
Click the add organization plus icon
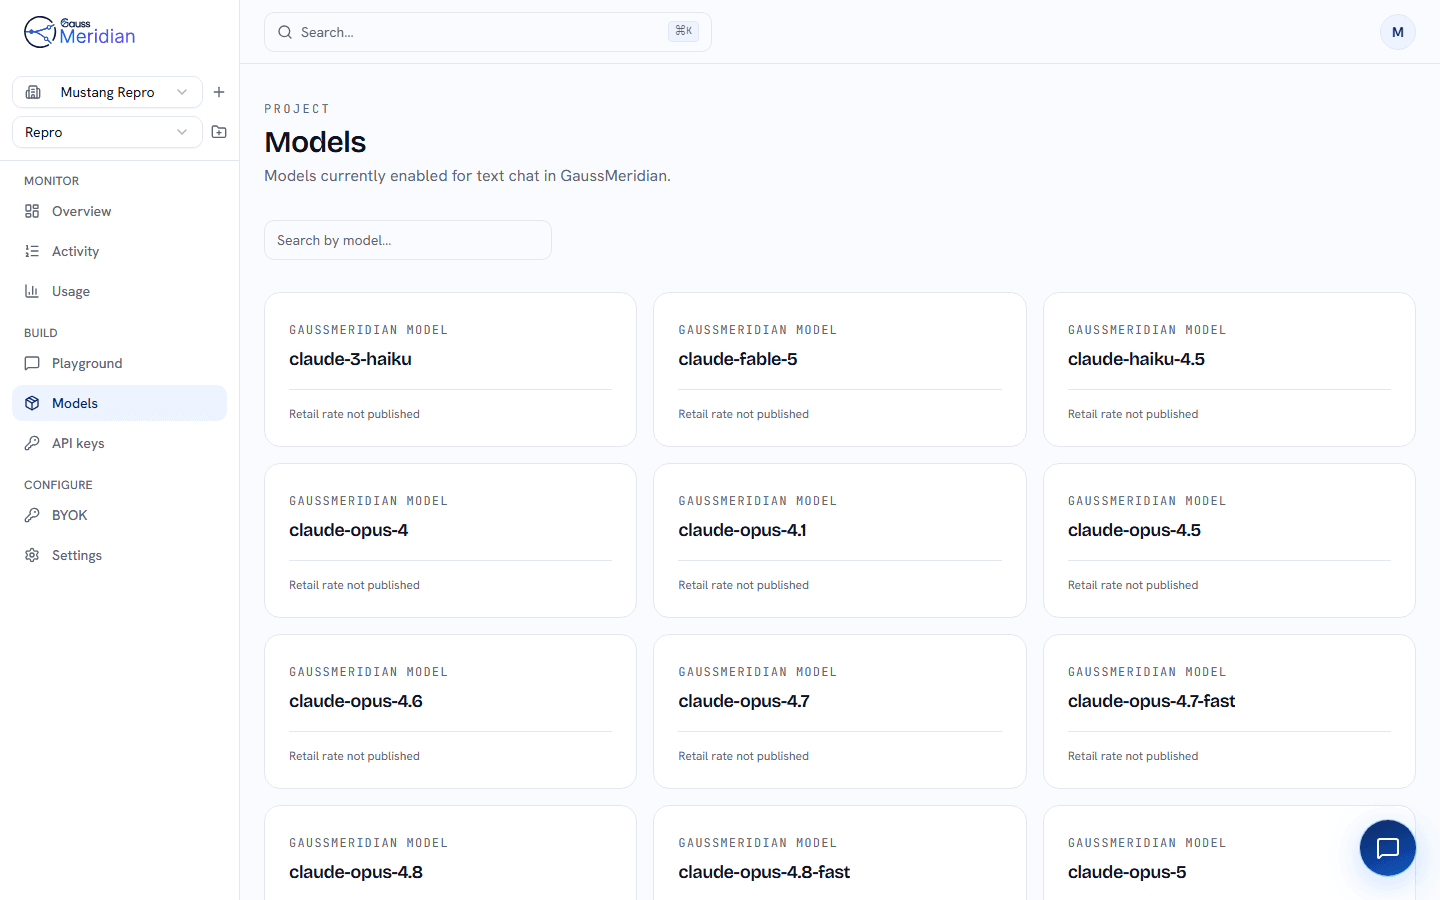pyautogui.click(x=219, y=92)
